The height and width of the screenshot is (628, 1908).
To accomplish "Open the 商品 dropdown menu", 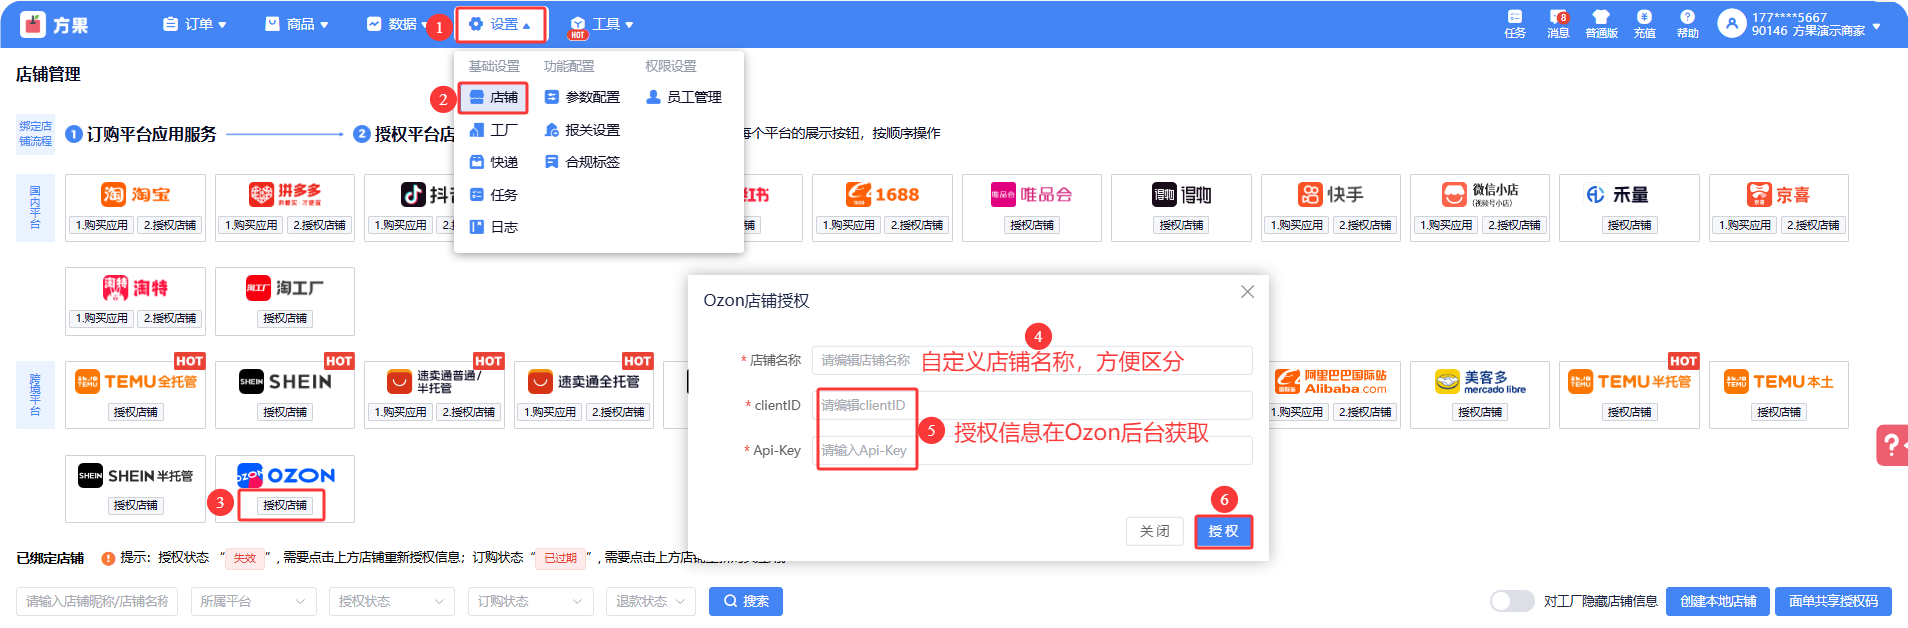I will pyautogui.click(x=297, y=24).
